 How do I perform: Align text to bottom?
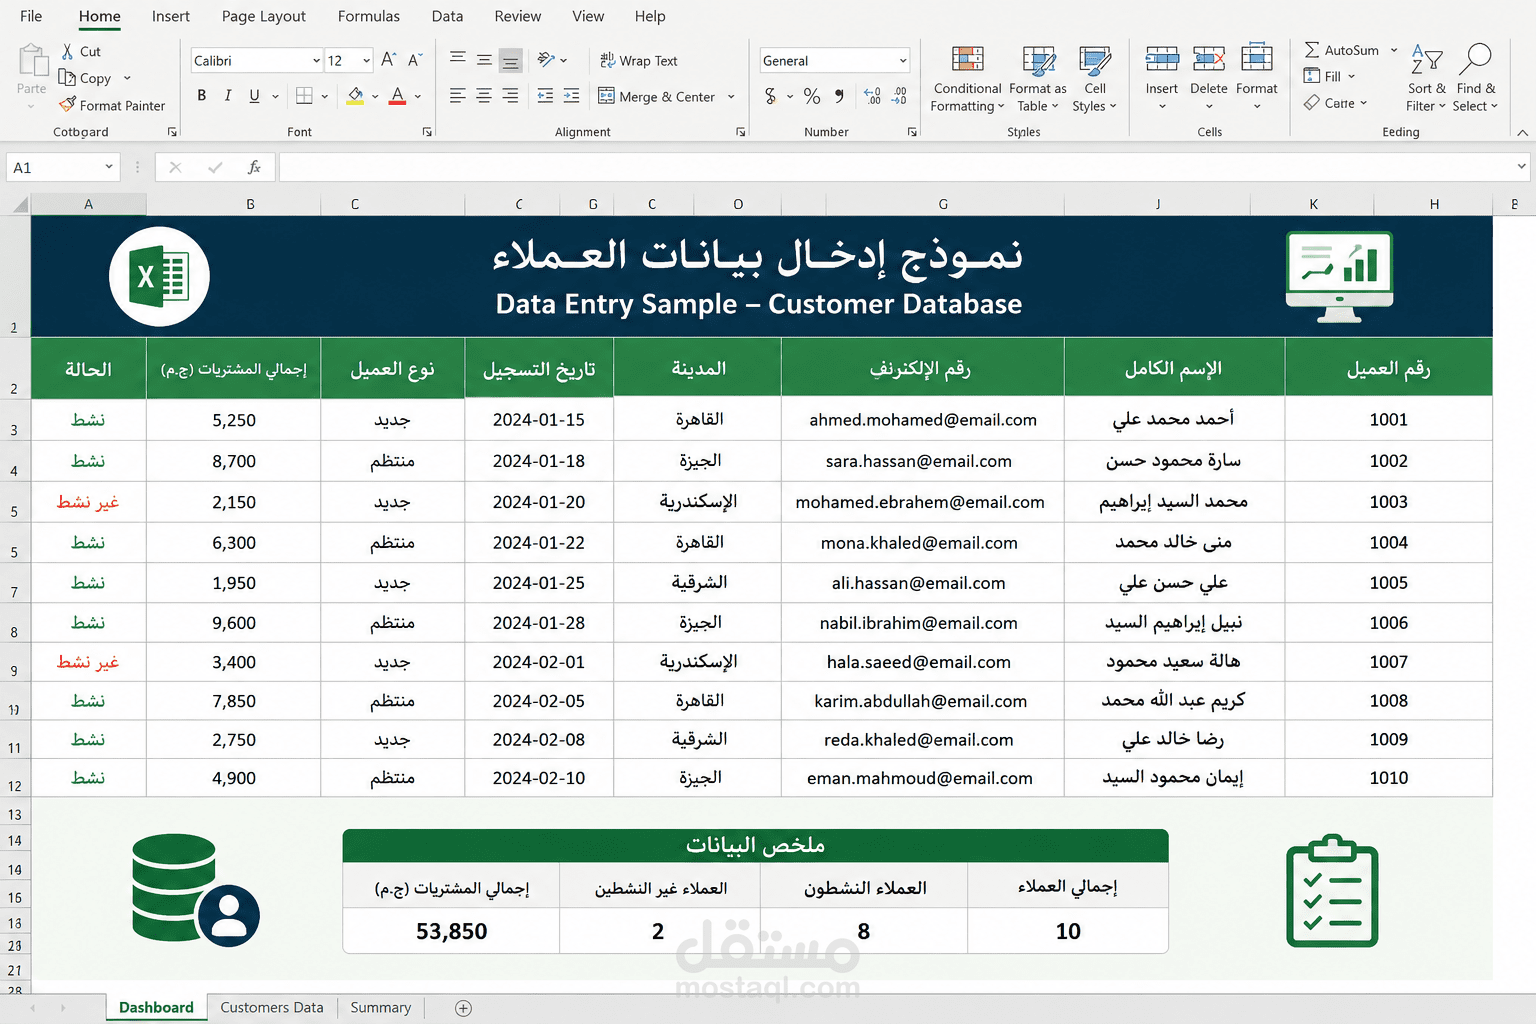click(510, 60)
